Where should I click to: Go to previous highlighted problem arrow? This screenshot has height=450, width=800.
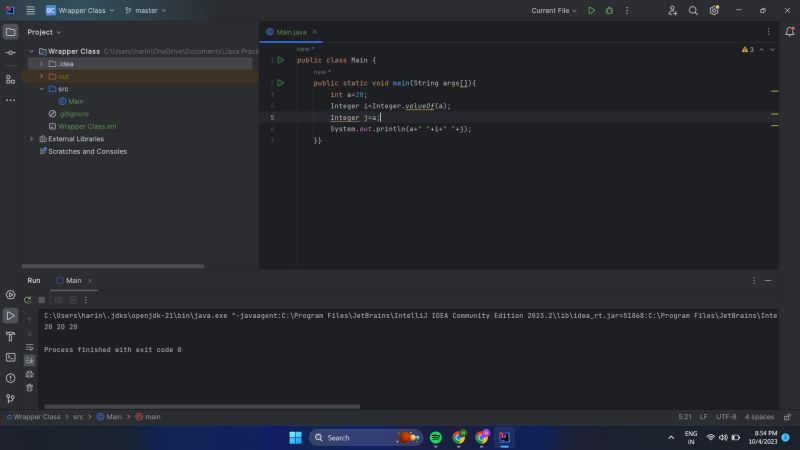pos(762,49)
